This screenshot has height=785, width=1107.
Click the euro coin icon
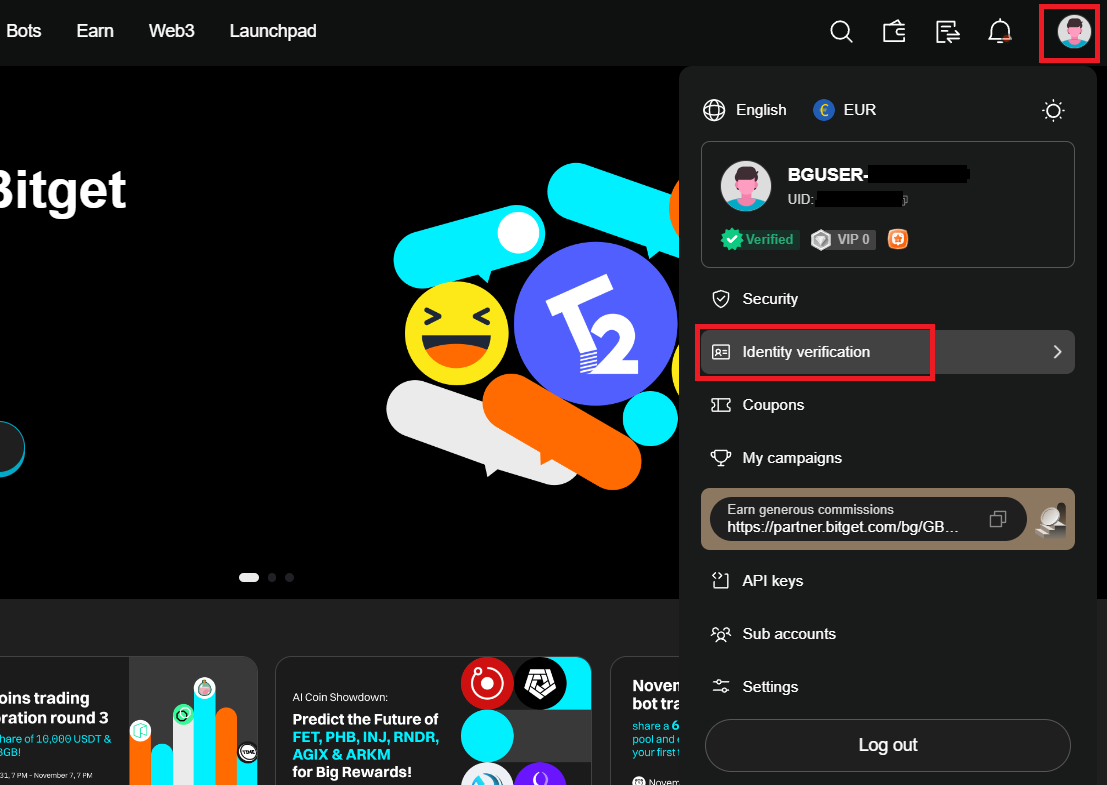coord(824,110)
